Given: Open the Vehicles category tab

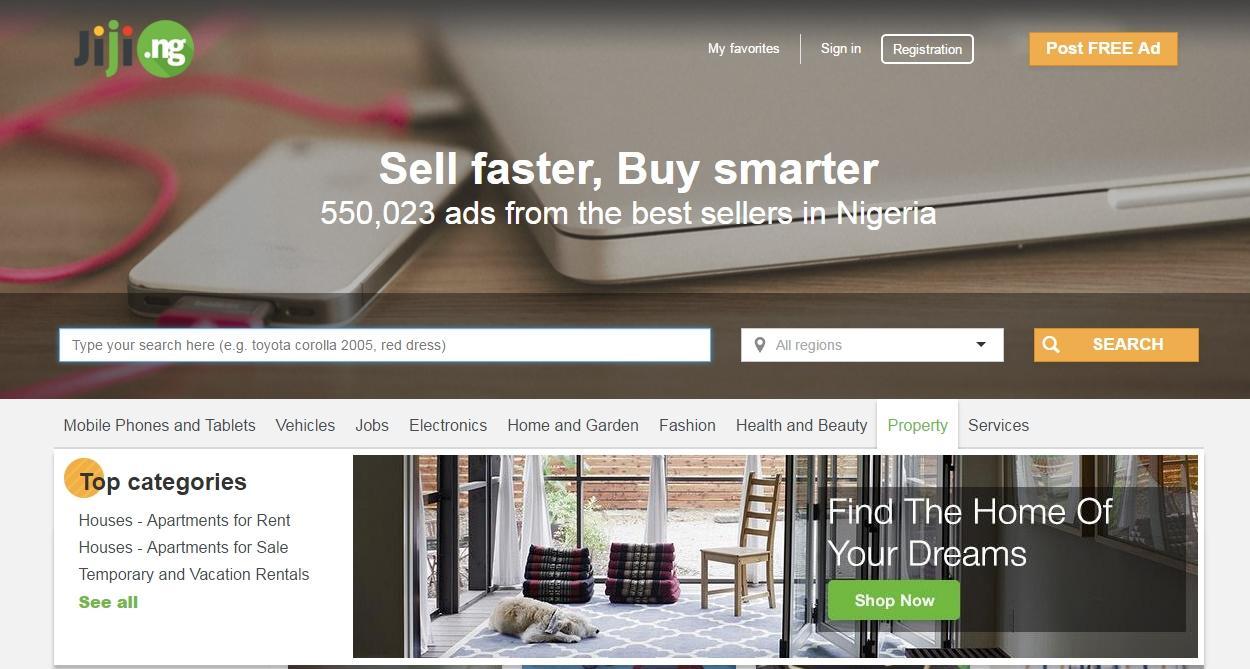Looking at the screenshot, I should pyautogui.click(x=305, y=425).
